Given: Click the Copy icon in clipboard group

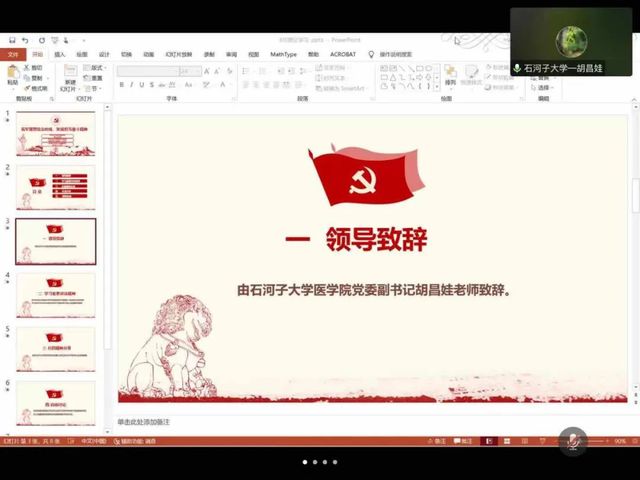Looking at the screenshot, I should click(27, 78).
